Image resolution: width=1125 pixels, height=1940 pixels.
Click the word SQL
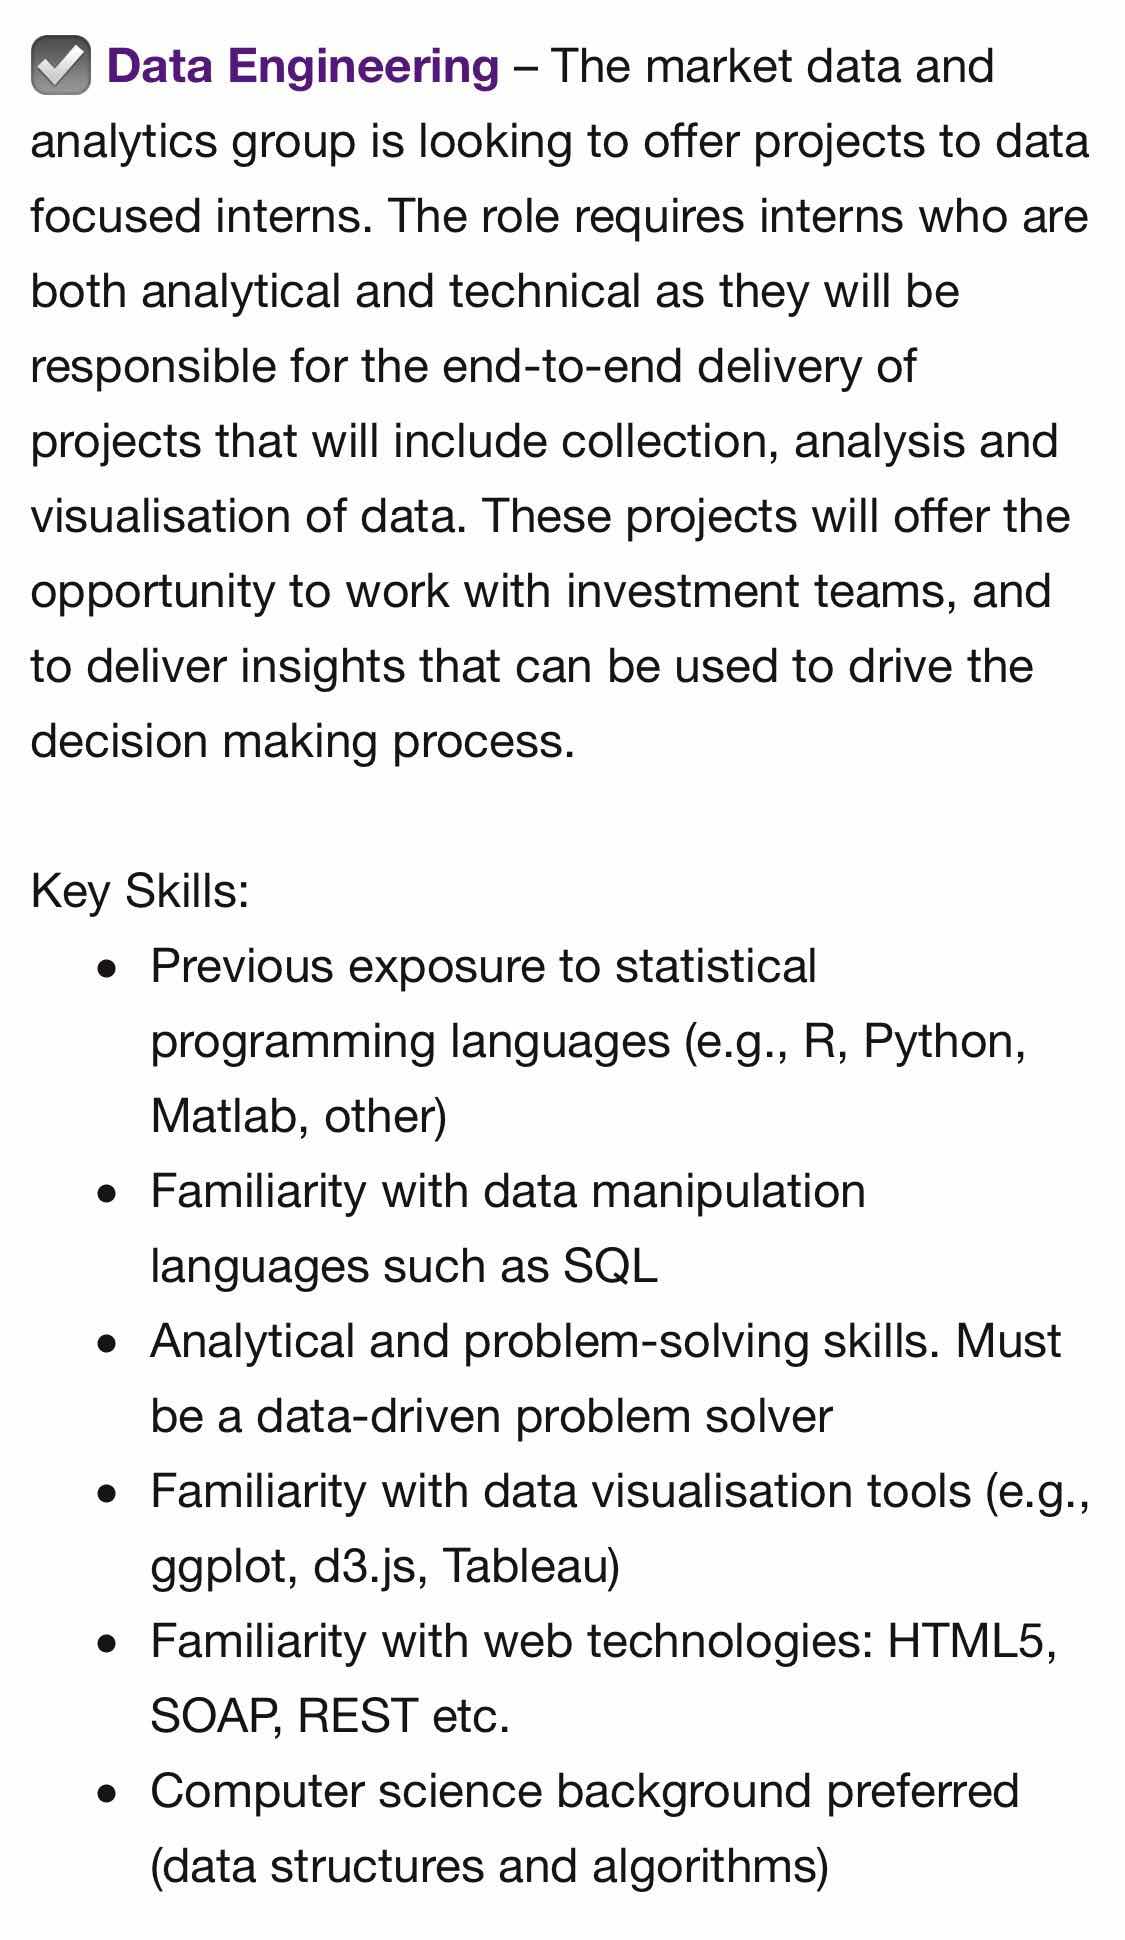click(610, 1266)
